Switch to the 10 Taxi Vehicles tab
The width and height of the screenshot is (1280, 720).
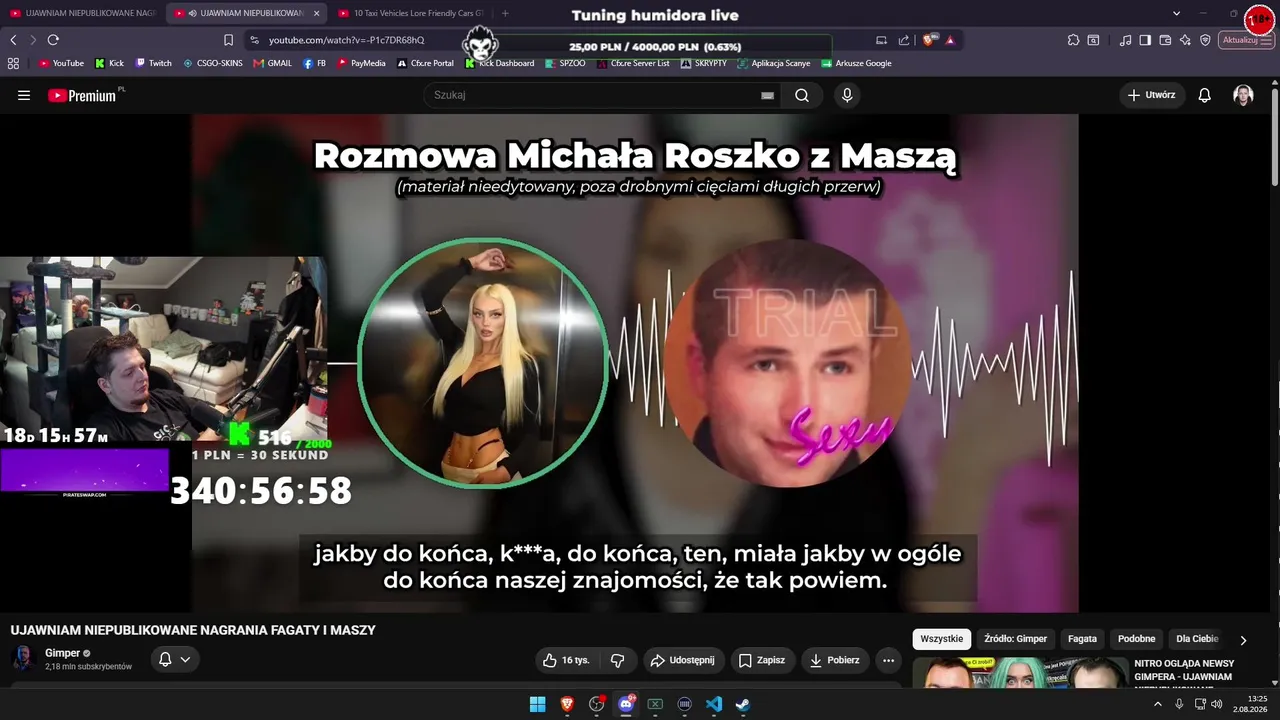(410, 13)
